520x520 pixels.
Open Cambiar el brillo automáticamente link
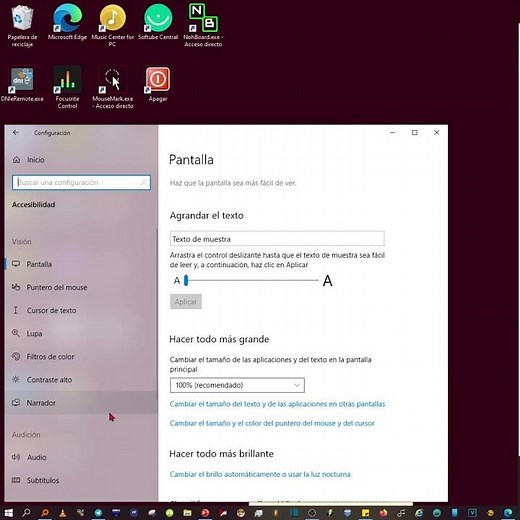coord(260,474)
